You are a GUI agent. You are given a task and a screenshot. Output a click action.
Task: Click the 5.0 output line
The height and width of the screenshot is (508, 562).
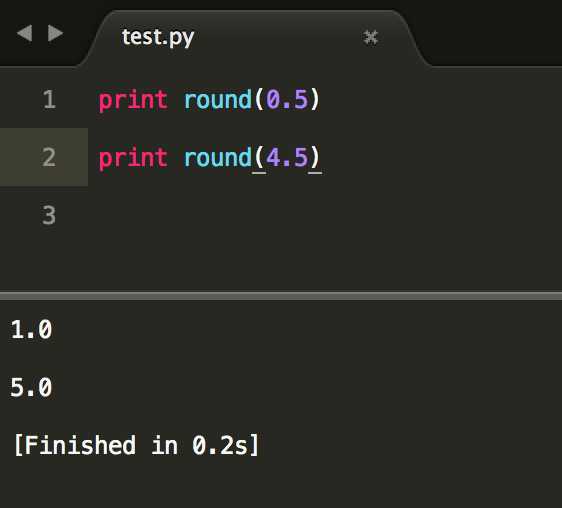click(x=32, y=388)
